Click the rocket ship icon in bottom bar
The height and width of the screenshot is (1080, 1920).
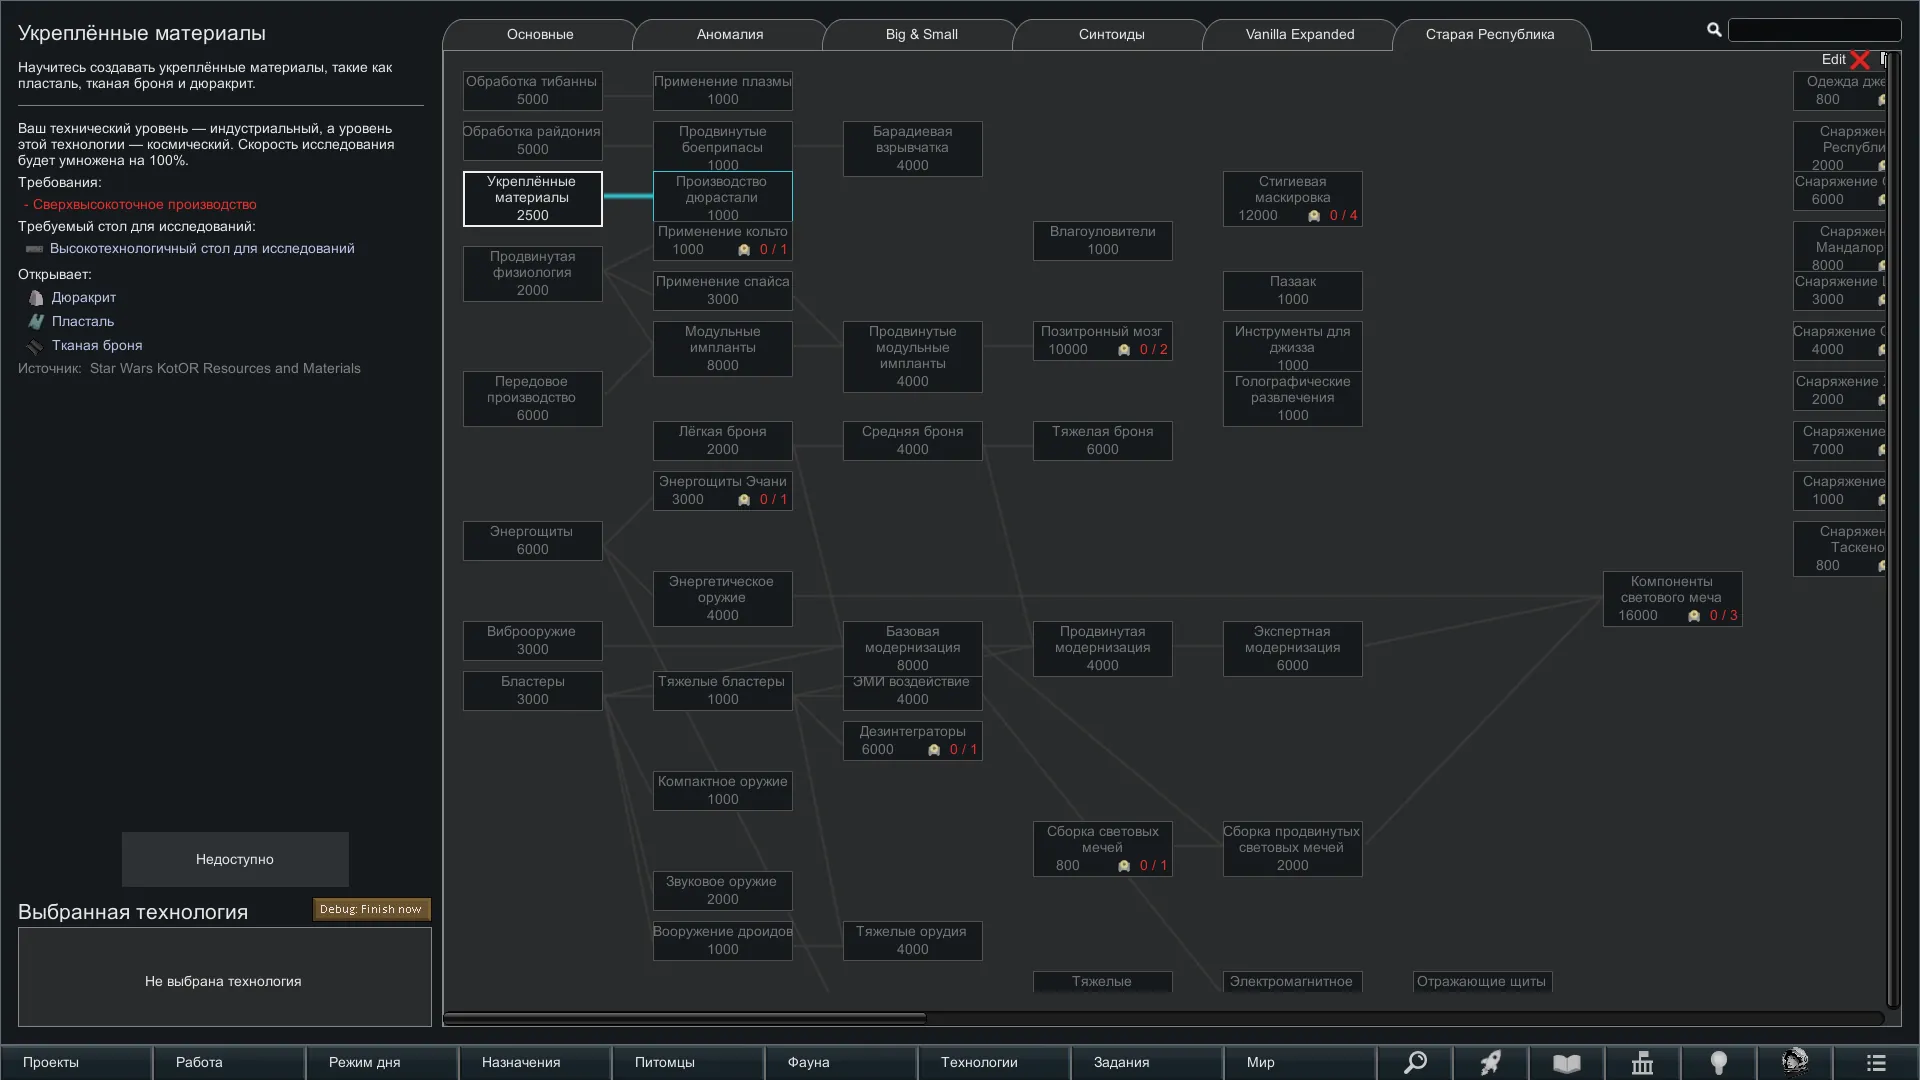[x=1491, y=1062]
